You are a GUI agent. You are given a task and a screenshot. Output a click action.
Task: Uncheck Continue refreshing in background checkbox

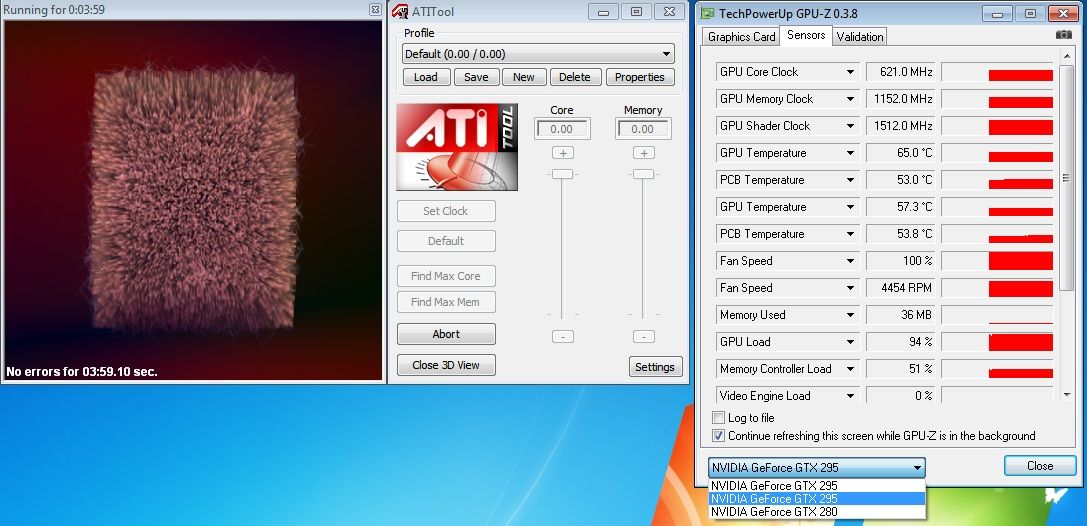coord(718,436)
